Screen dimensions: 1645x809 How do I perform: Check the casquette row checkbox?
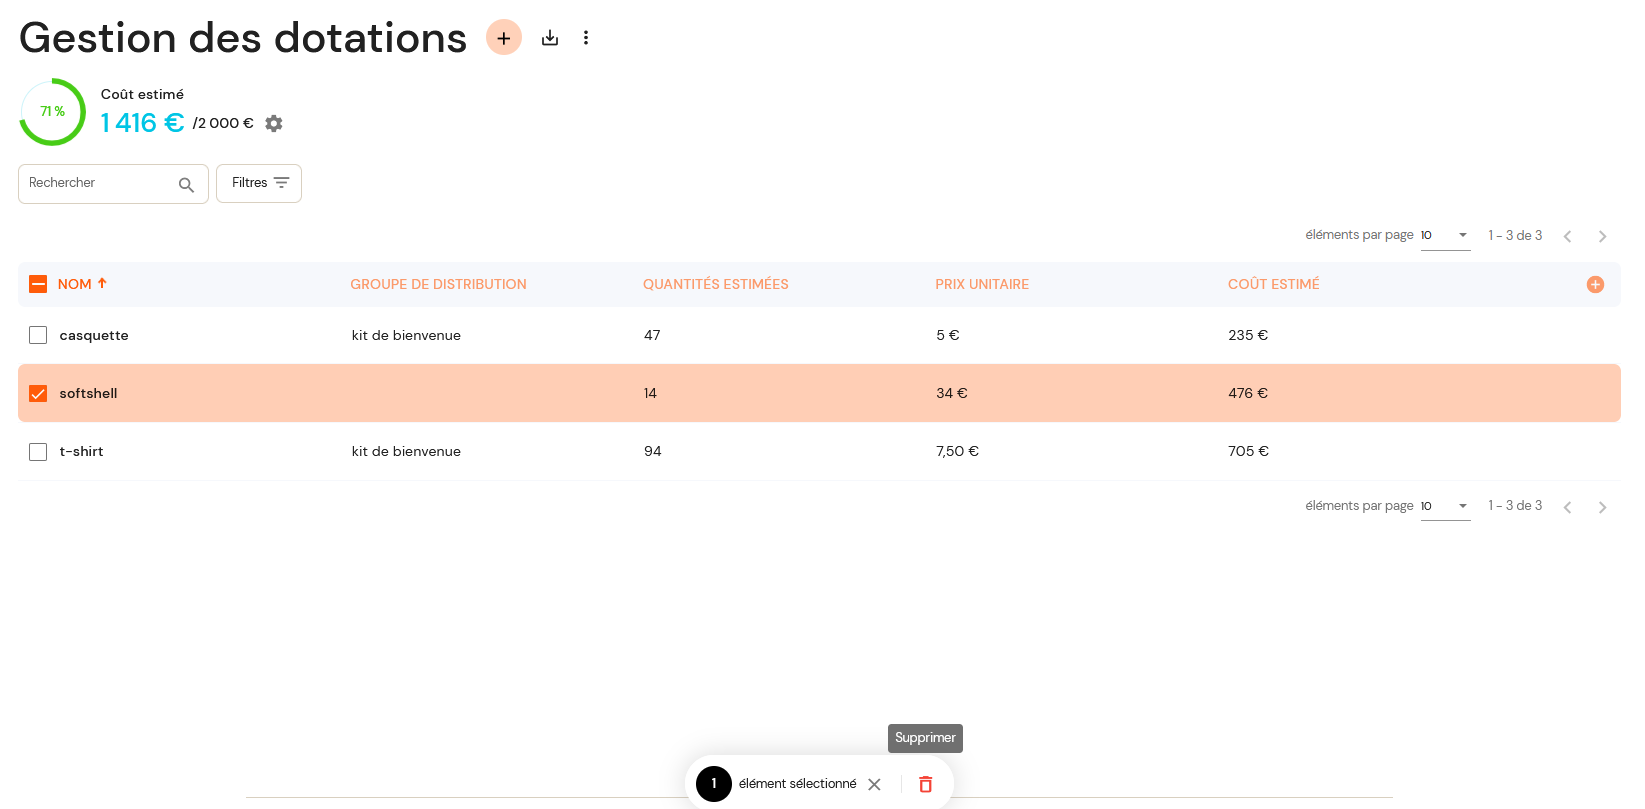(38, 335)
